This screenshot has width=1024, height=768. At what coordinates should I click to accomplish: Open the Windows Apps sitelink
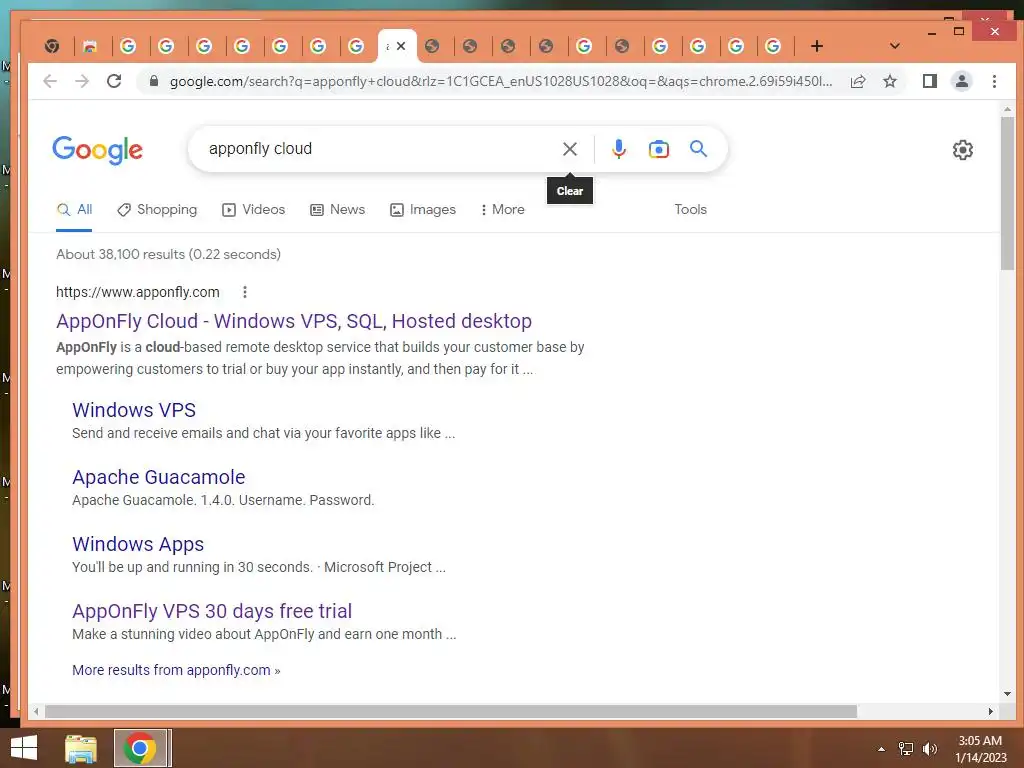138,544
